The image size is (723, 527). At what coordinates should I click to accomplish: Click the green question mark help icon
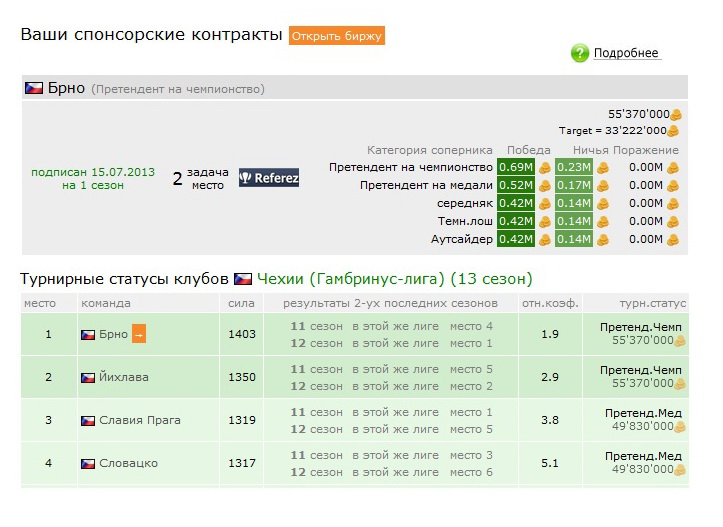coord(580,53)
